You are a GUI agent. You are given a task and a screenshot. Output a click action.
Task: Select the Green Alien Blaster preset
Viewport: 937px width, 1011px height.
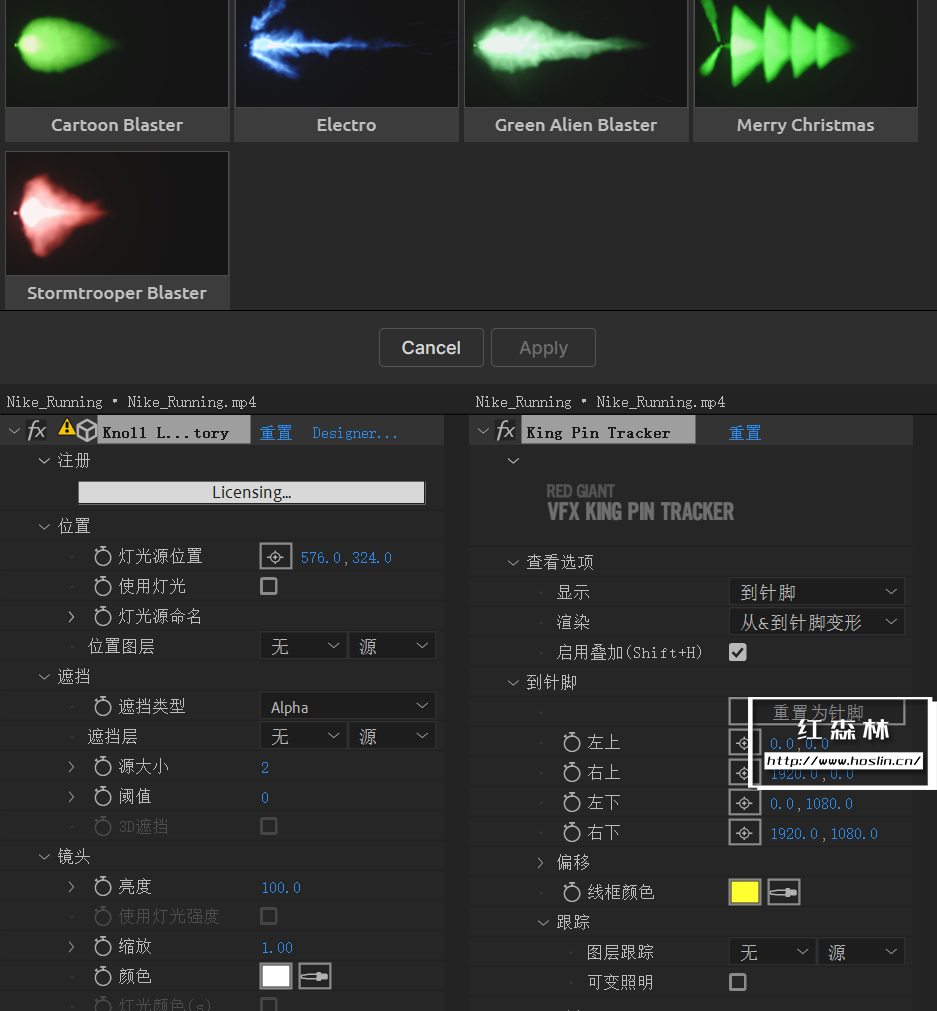click(577, 70)
